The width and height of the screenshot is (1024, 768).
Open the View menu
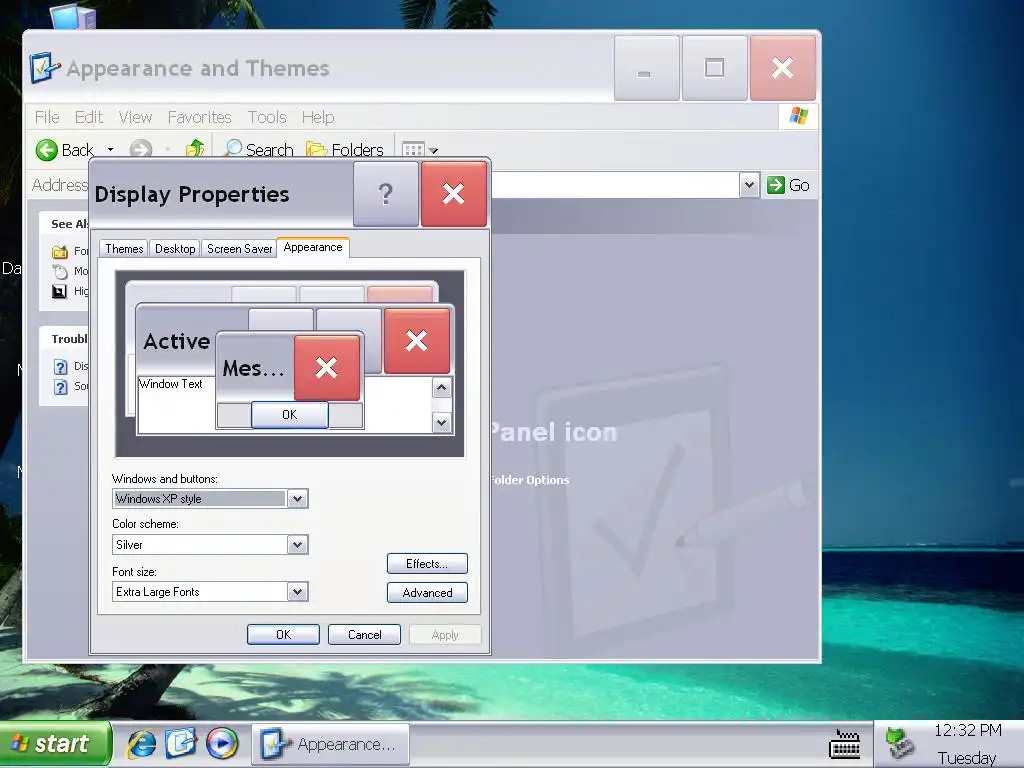click(x=135, y=117)
